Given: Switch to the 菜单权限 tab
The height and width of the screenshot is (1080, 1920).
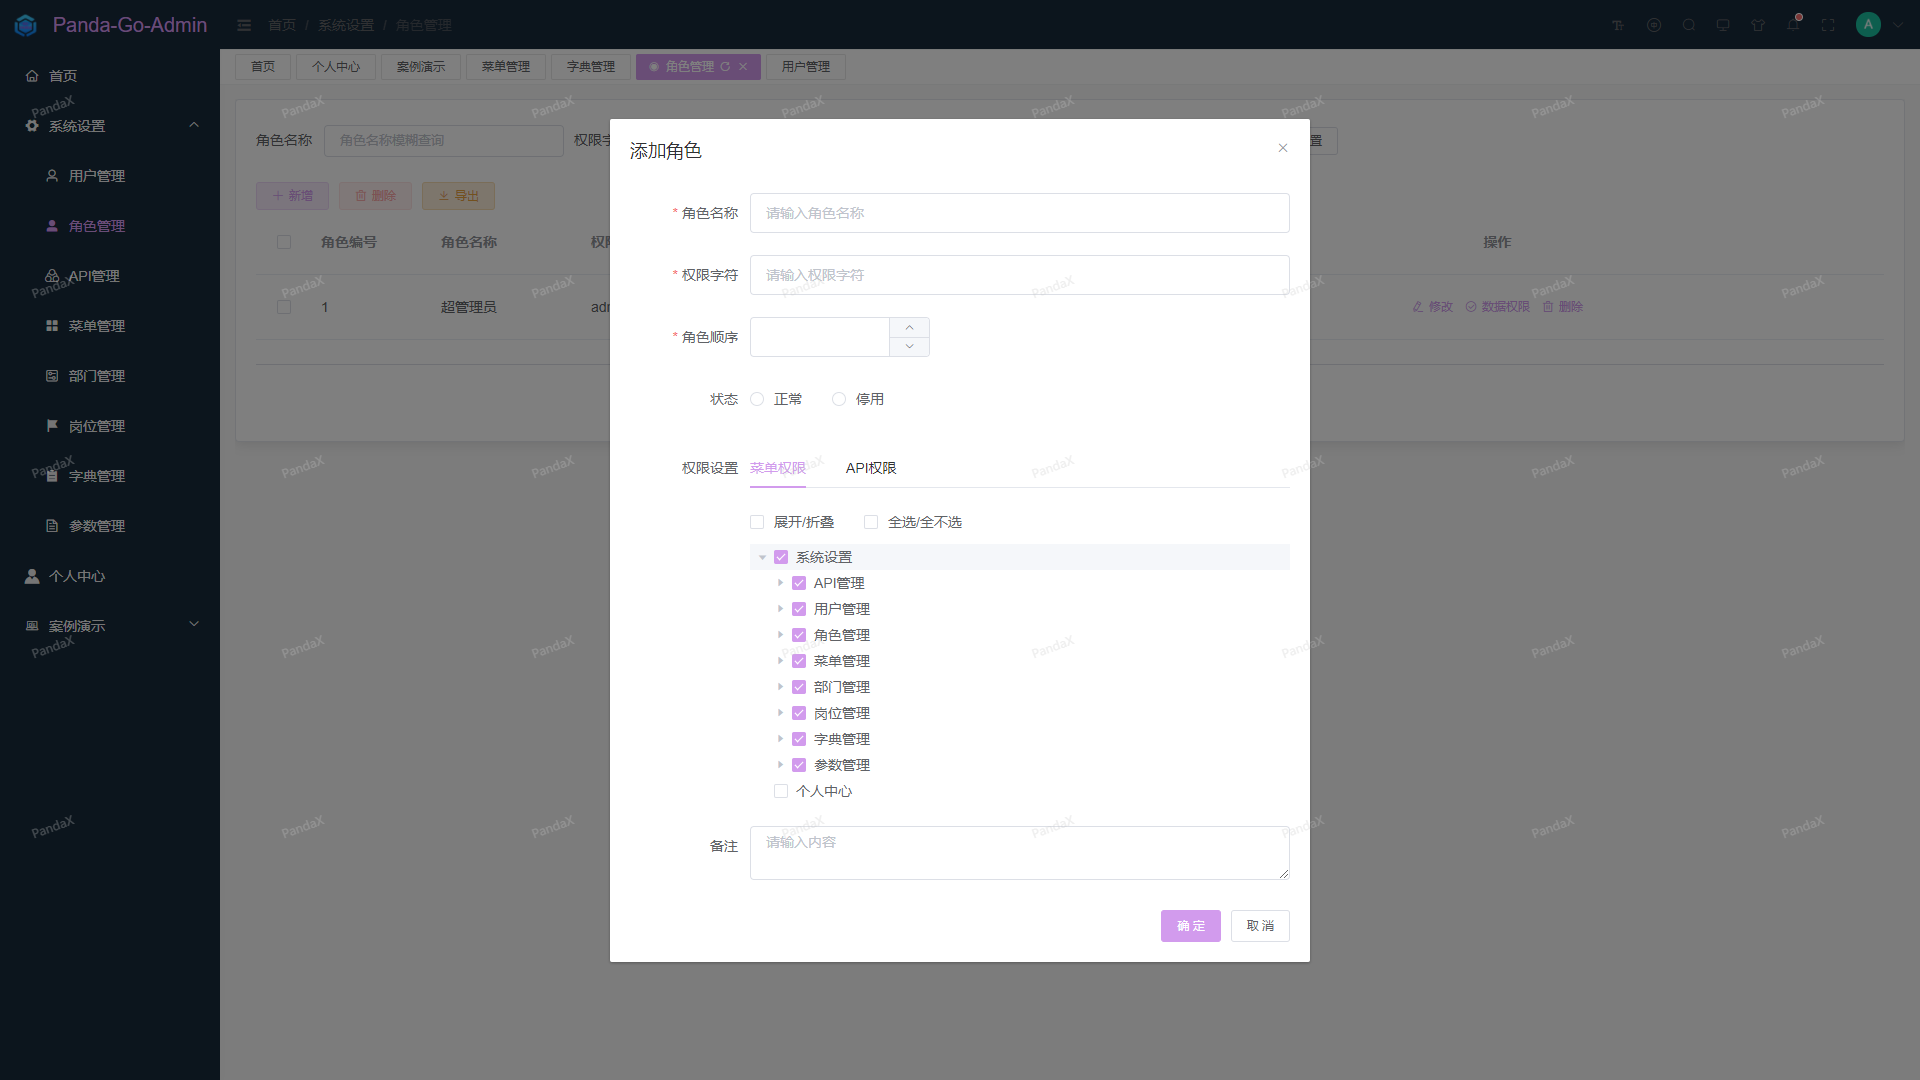Looking at the screenshot, I should (x=778, y=468).
